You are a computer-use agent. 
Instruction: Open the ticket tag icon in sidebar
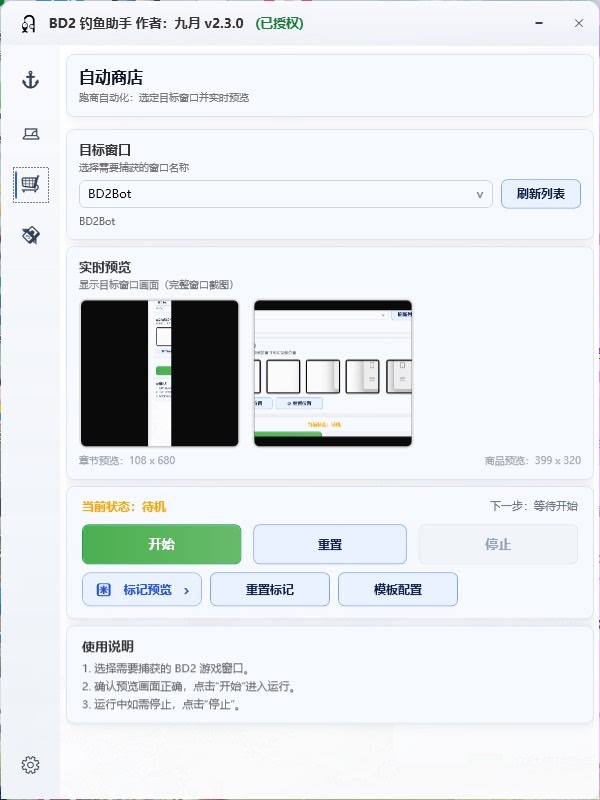[31, 235]
